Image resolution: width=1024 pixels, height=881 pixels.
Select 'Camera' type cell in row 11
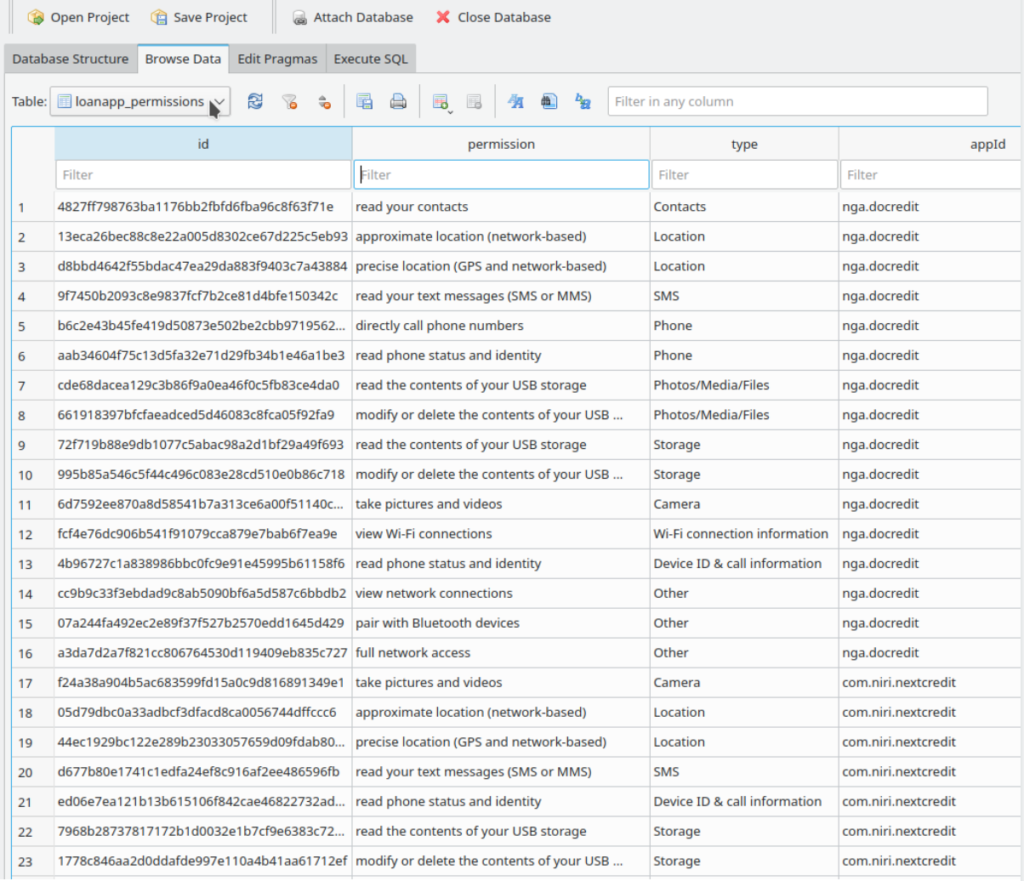[x=744, y=504]
